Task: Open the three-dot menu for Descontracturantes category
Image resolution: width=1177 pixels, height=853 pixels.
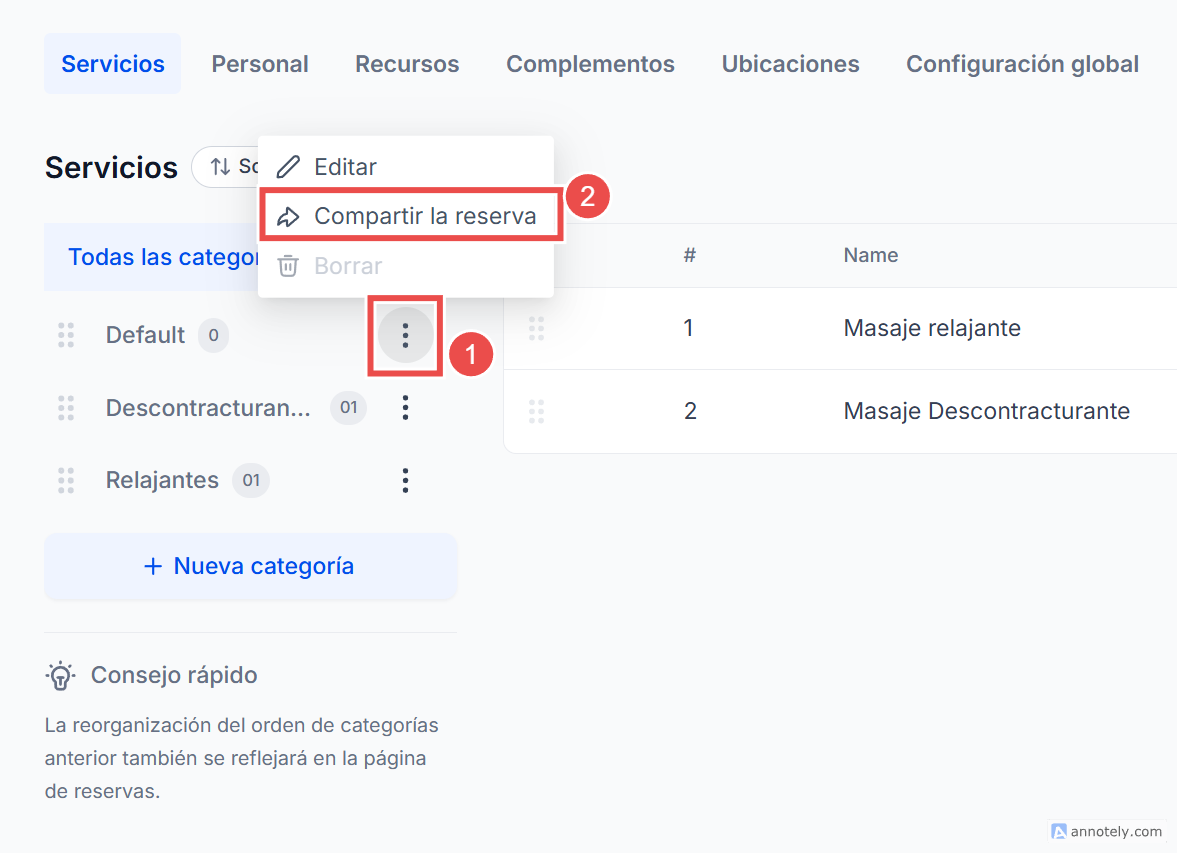Action: click(405, 408)
